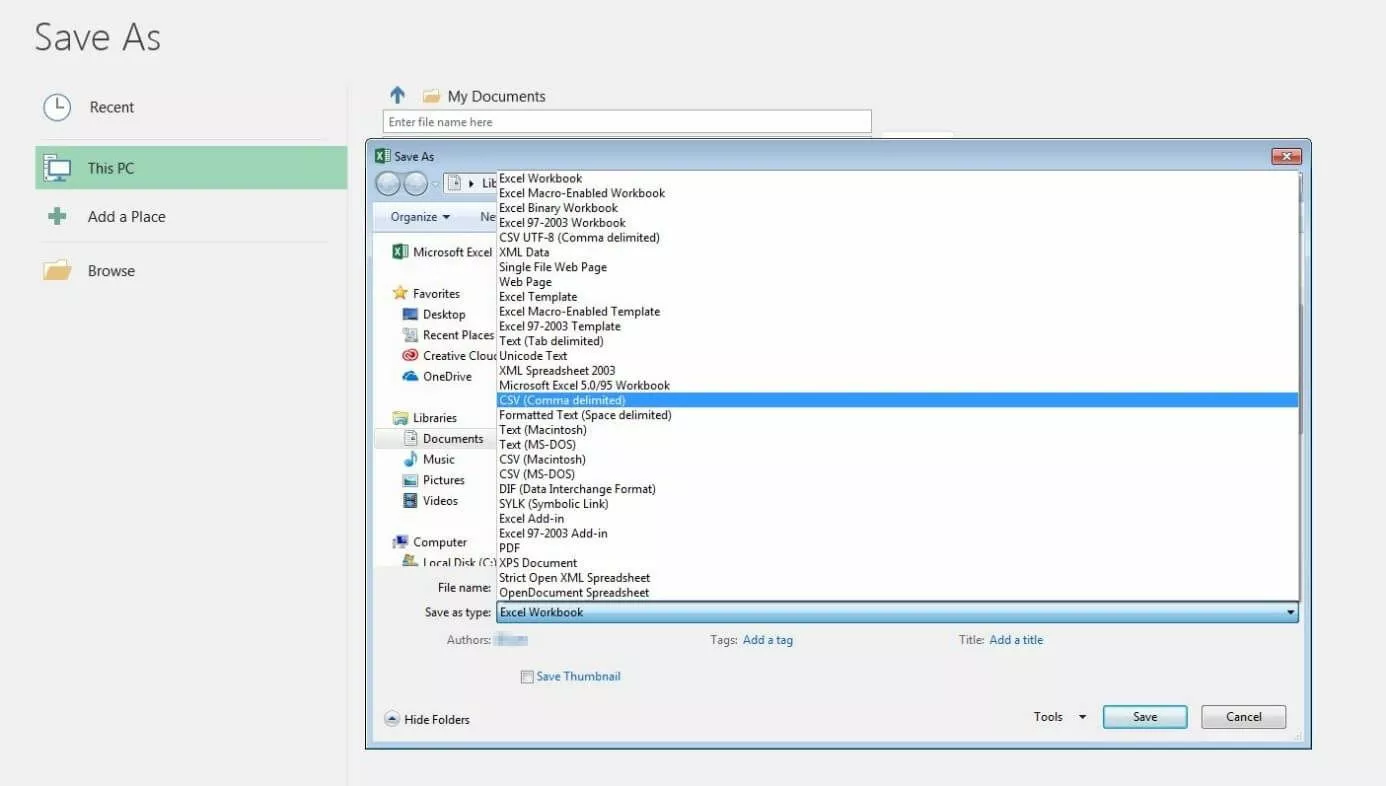Click the Save button
The width and height of the screenshot is (1386, 786).
click(1143, 716)
